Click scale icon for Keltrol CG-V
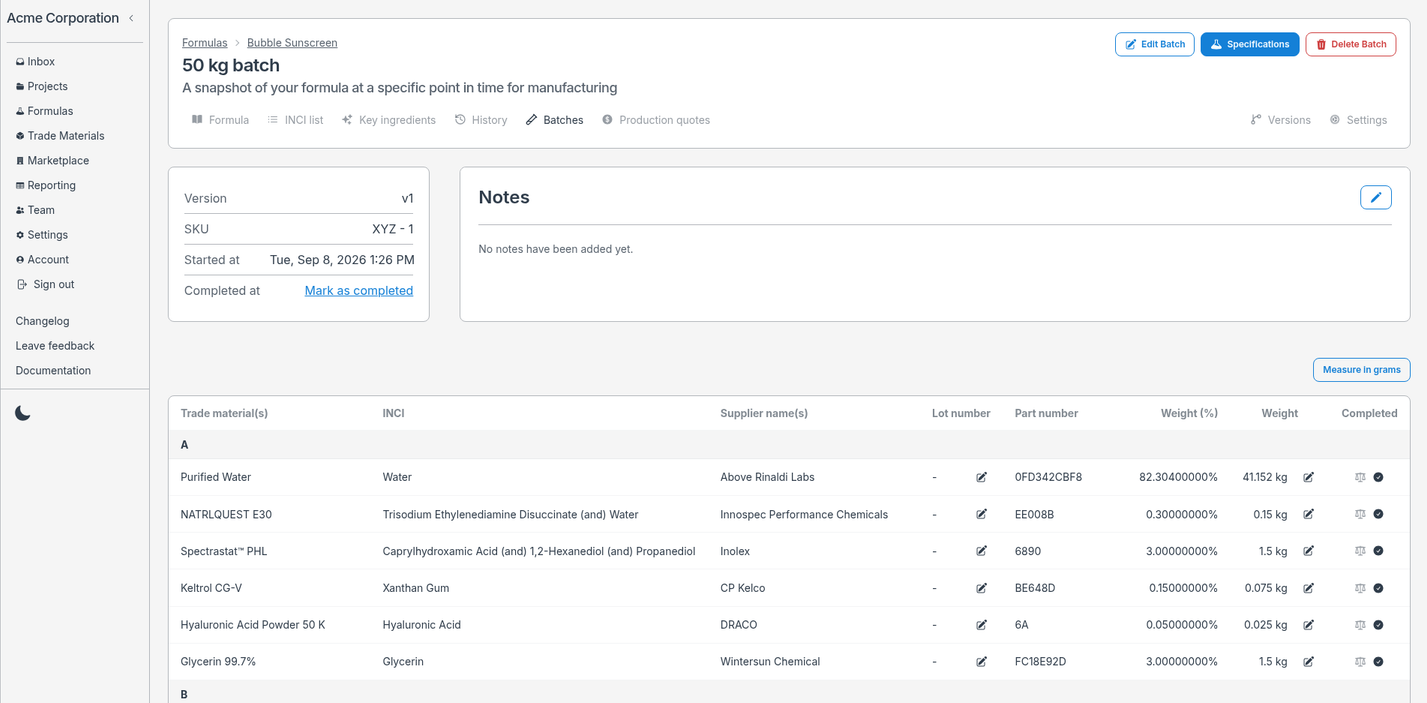Screen dimensions: 1427x703 pos(1360,588)
